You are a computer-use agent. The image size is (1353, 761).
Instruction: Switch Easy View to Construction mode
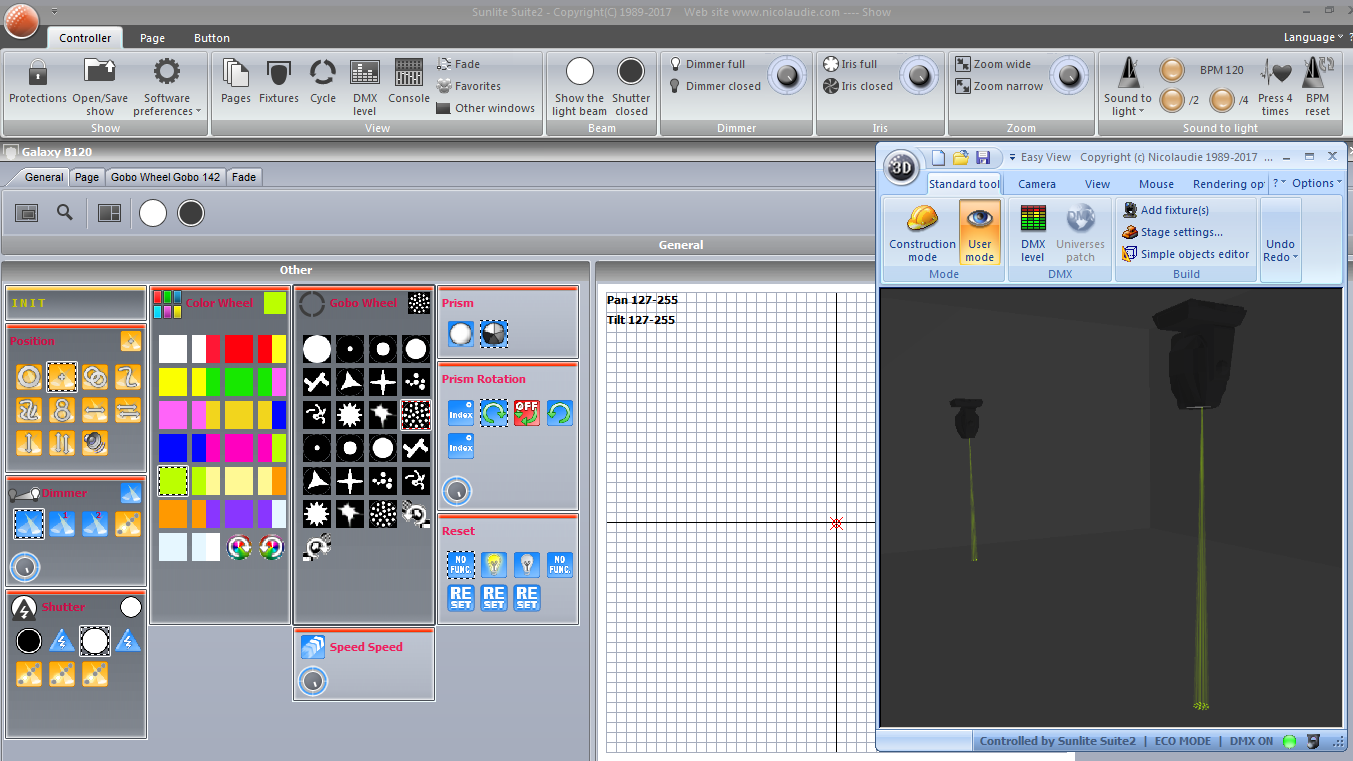click(922, 233)
